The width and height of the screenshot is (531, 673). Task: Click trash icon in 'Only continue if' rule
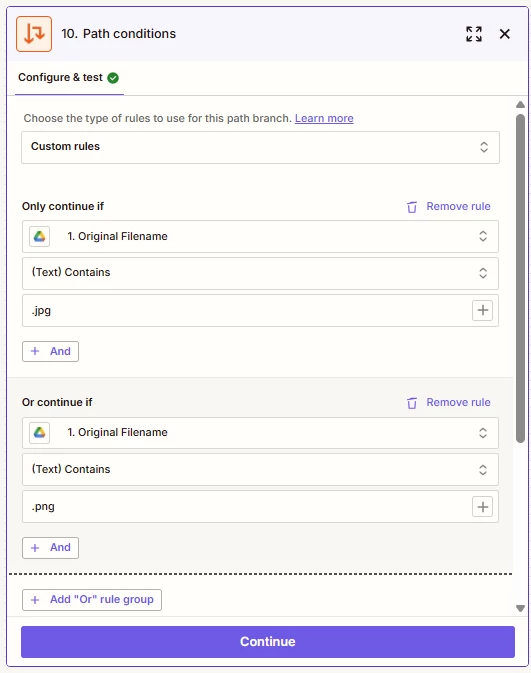point(412,207)
